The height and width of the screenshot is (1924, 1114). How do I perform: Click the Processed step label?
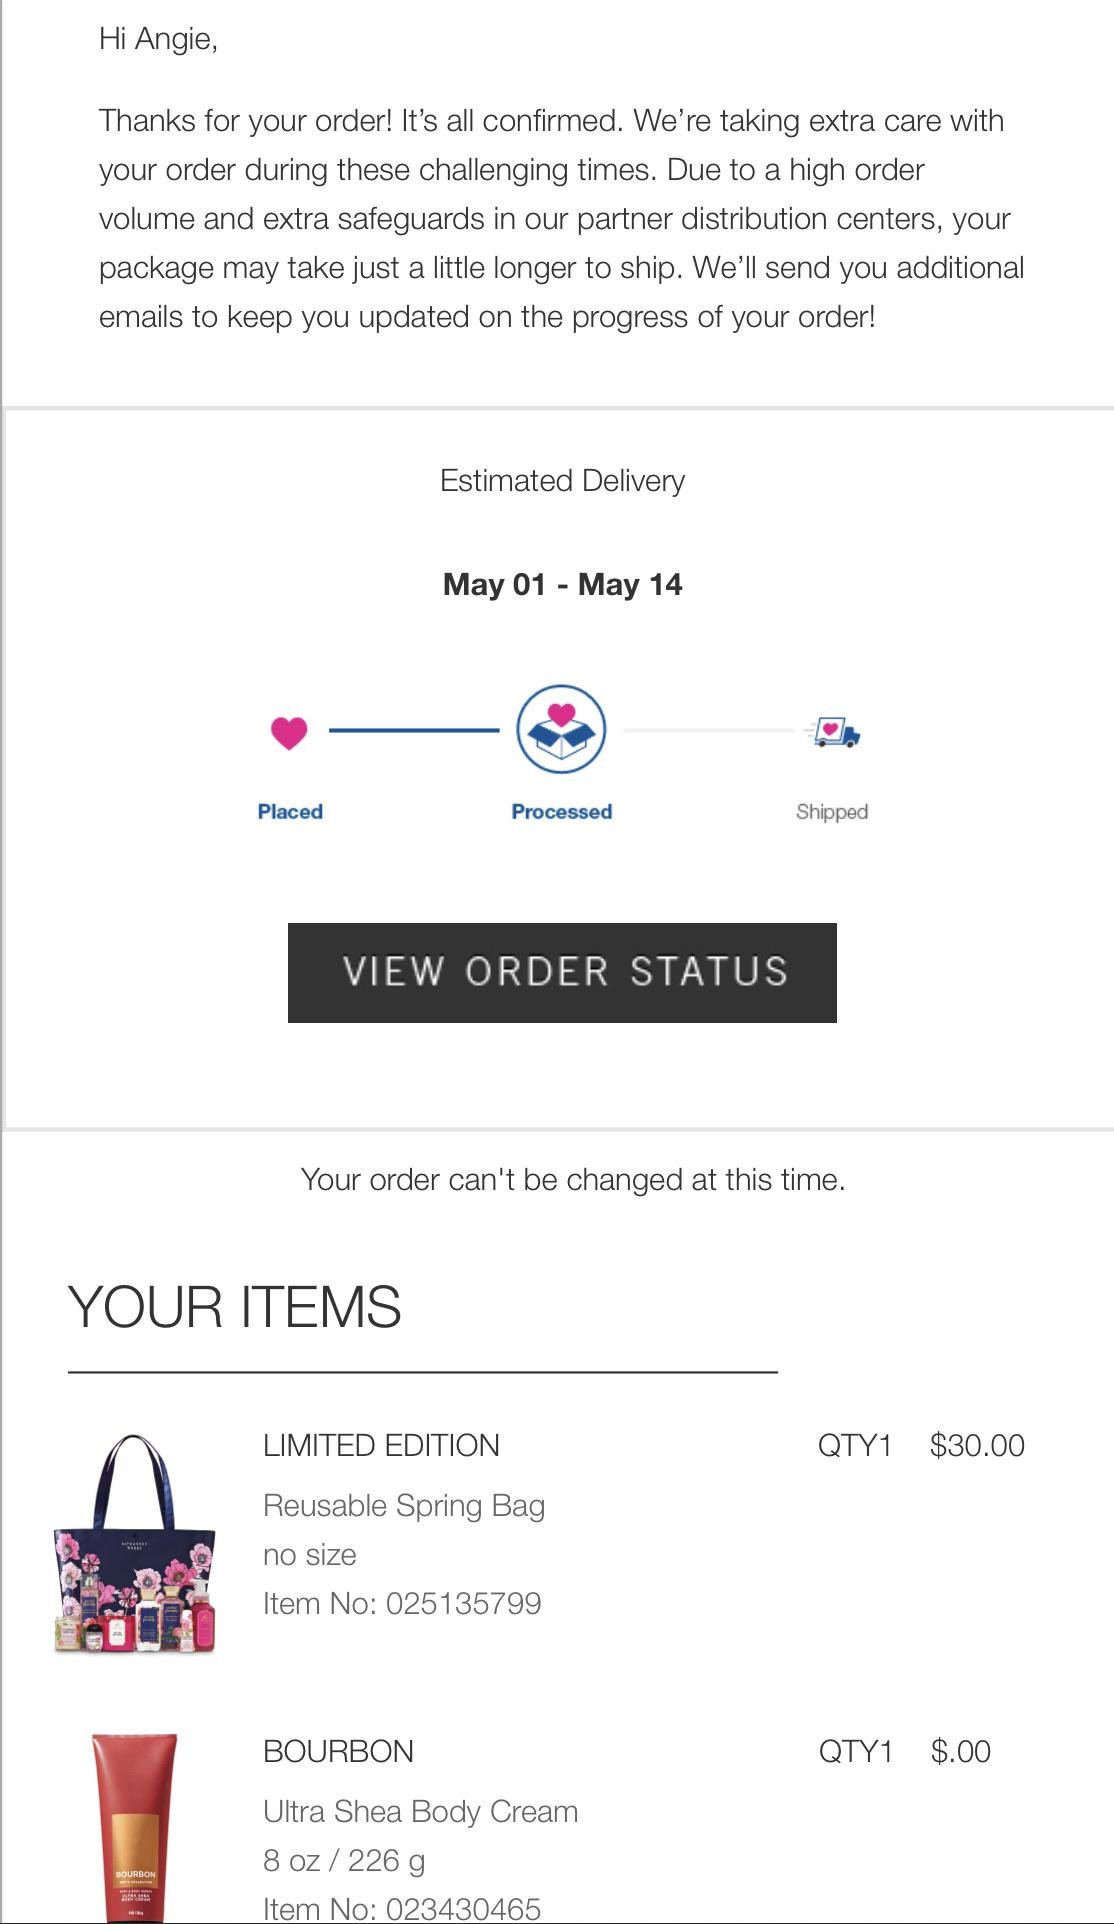click(x=561, y=811)
